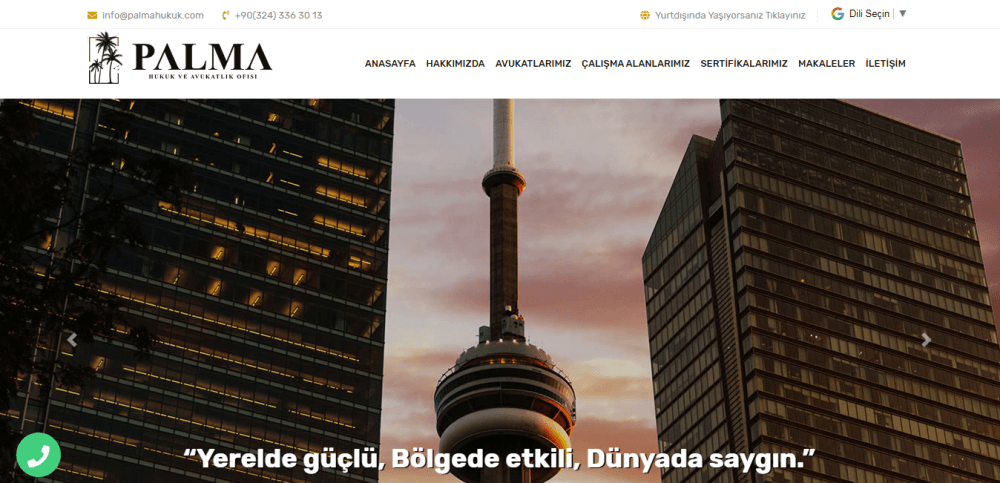This screenshot has width=1000, height=483.
Task: Click the globe icon for abroad residents
Action: point(645,15)
